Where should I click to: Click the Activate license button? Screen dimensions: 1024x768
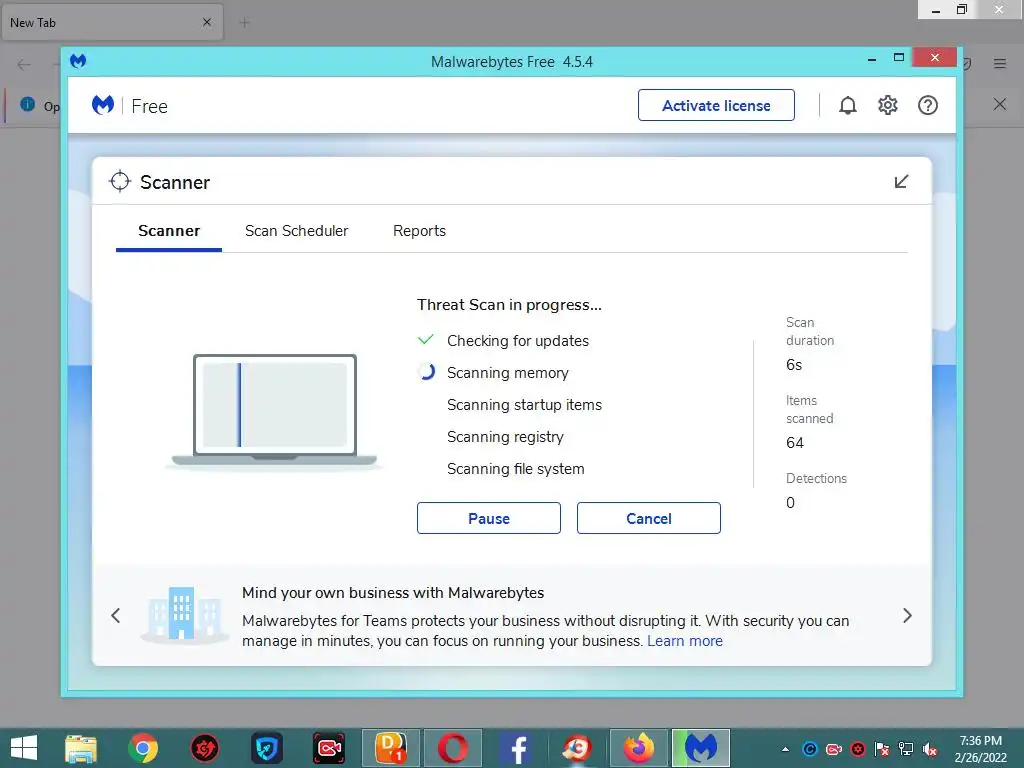[716, 105]
